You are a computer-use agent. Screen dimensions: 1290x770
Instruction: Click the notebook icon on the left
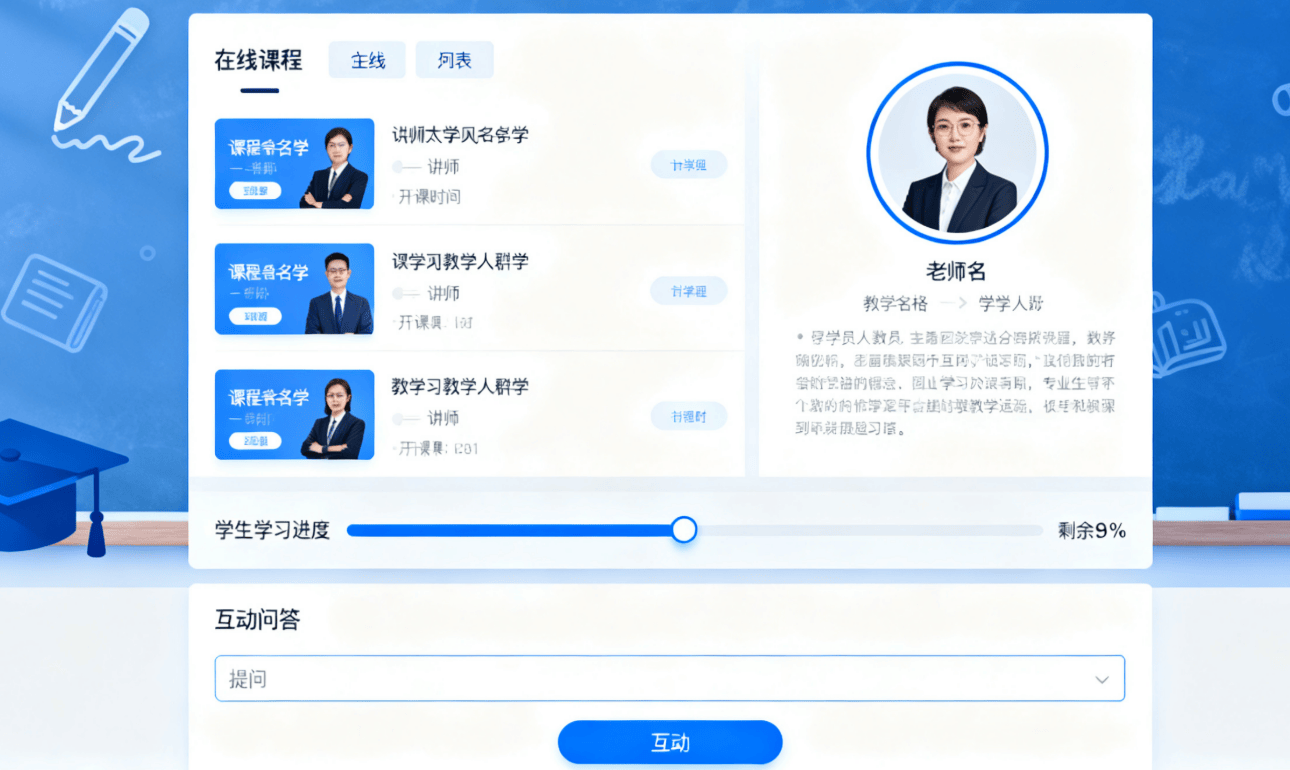point(54,302)
